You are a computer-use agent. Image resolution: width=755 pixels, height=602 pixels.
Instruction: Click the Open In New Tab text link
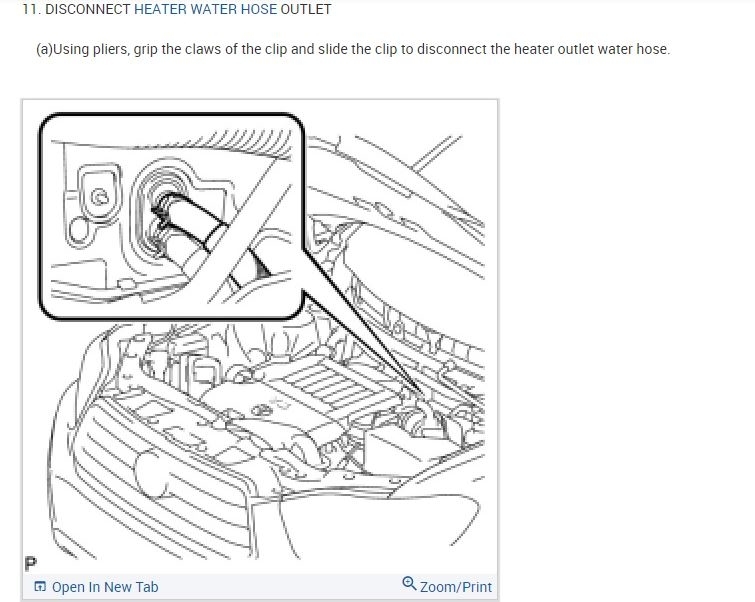click(105, 587)
